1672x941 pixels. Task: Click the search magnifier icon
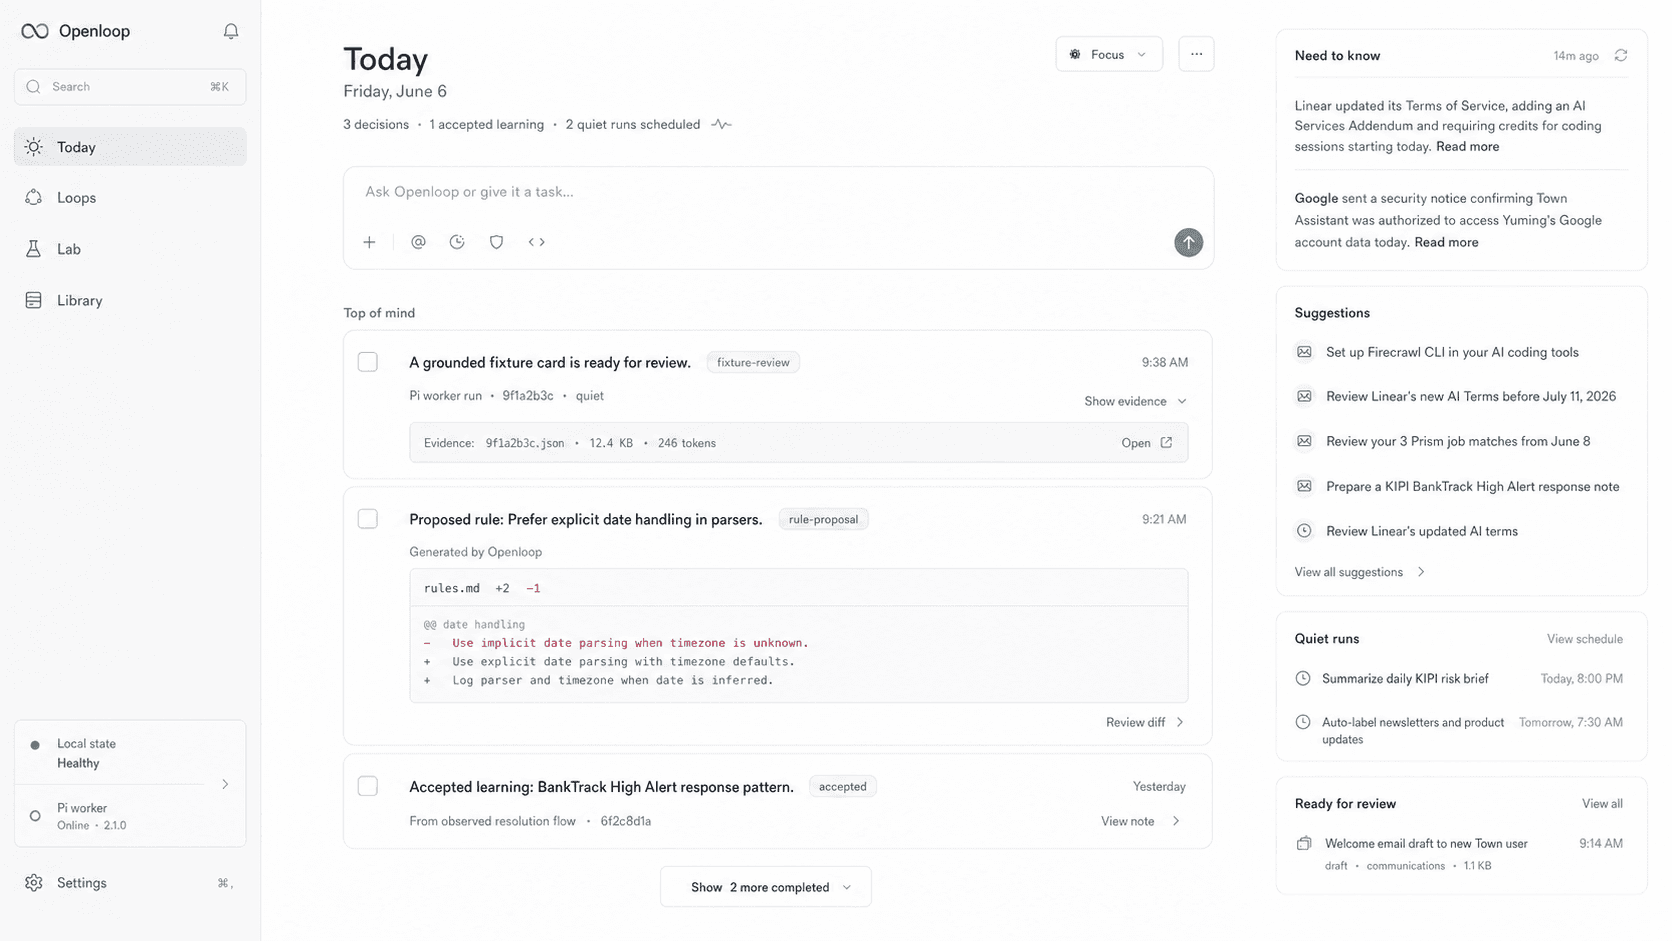(34, 87)
